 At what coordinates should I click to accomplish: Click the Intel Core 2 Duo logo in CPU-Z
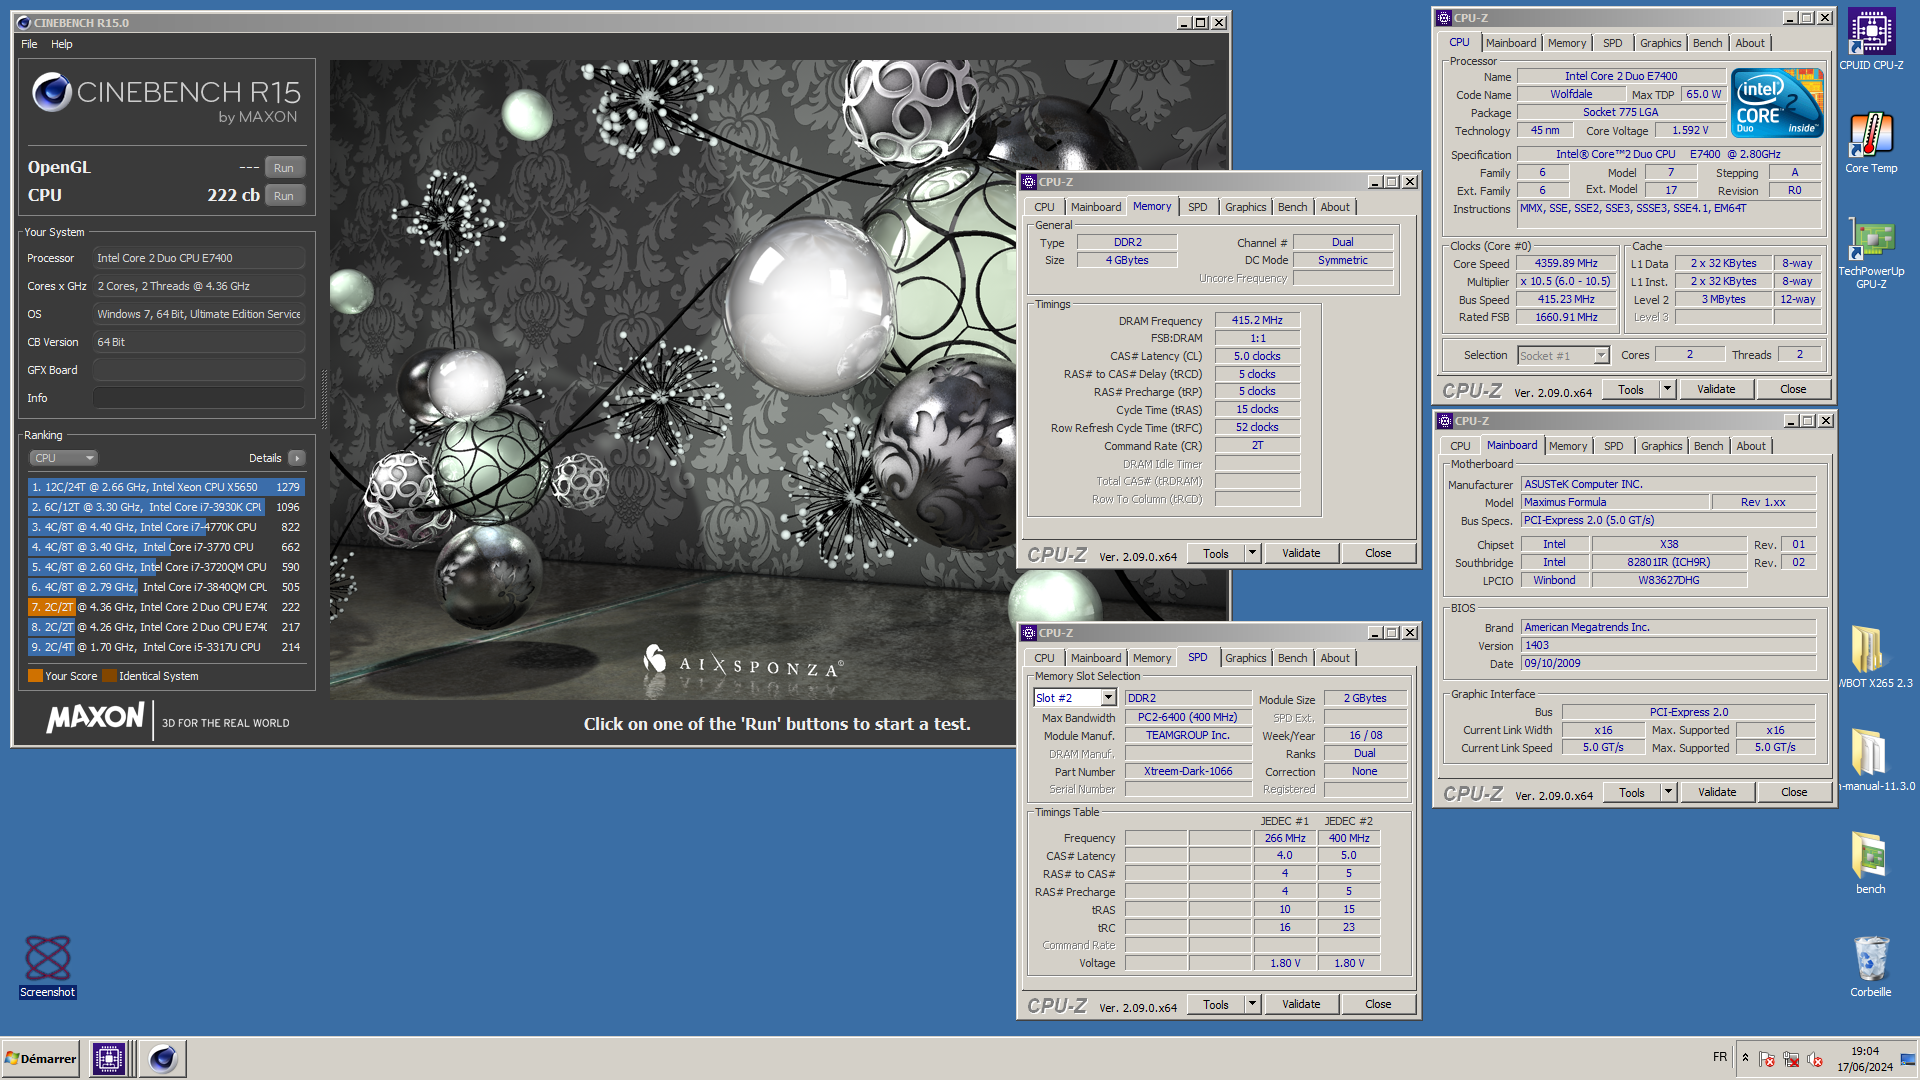pos(1777,103)
